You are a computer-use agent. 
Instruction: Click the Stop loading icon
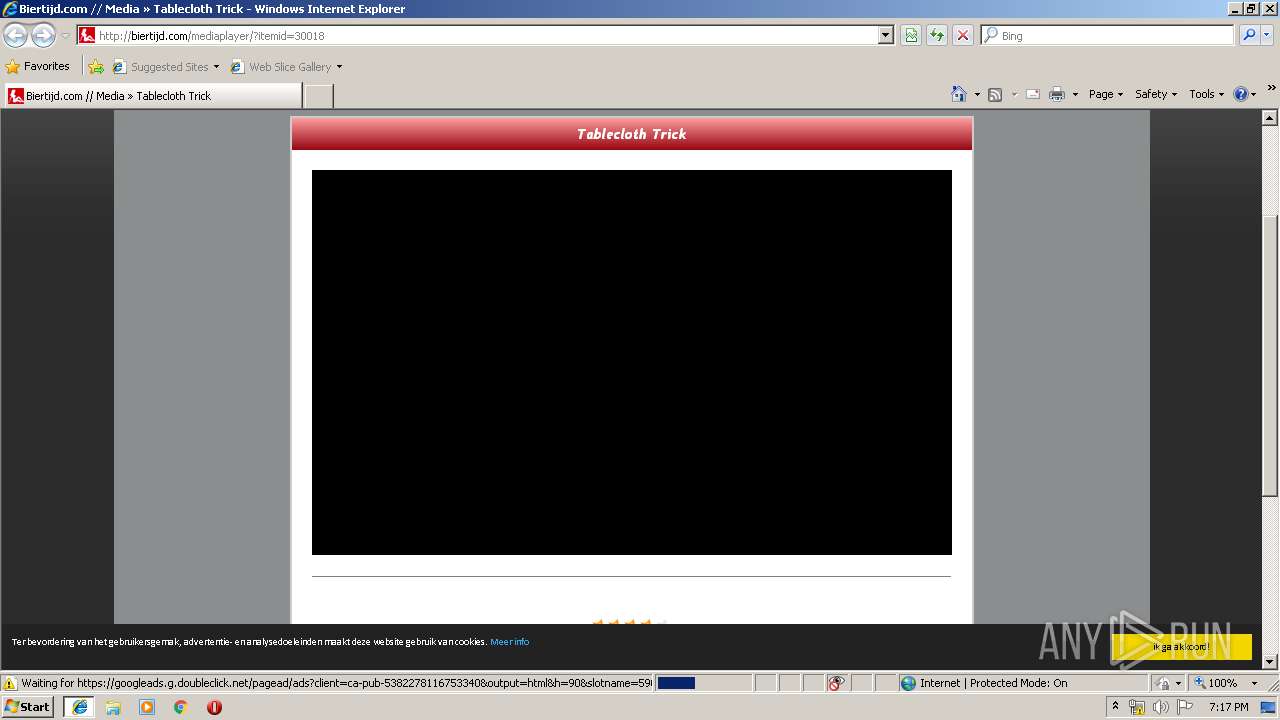click(x=963, y=36)
